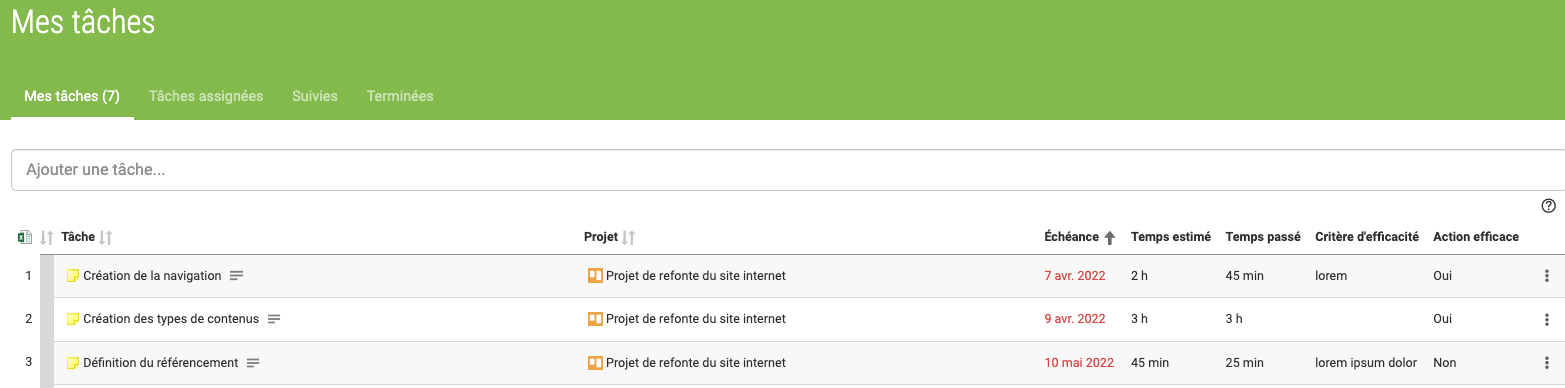
Task: Switch to the Terminées tab
Action: pos(400,96)
